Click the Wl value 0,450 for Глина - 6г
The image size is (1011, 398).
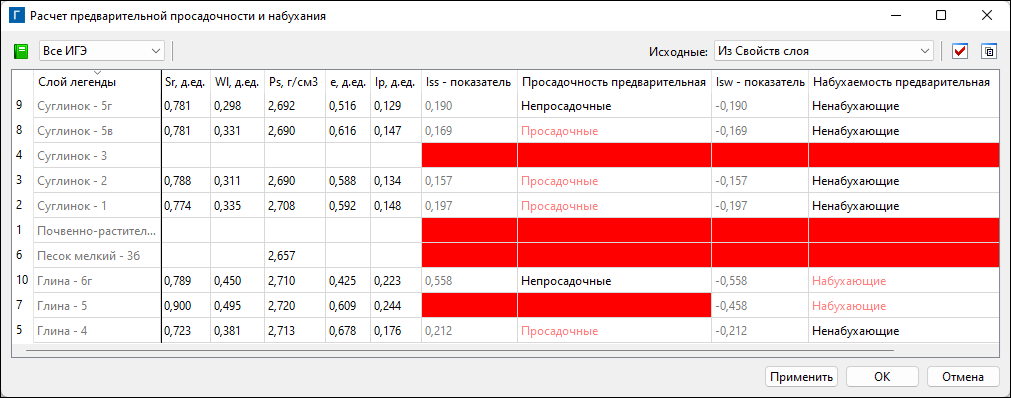coord(227,281)
